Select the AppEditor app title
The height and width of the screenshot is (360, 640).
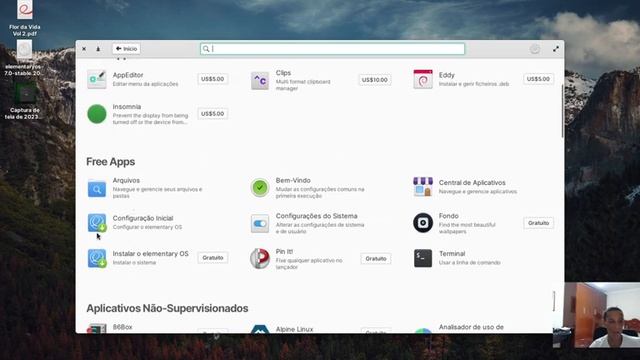pos(128,75)
